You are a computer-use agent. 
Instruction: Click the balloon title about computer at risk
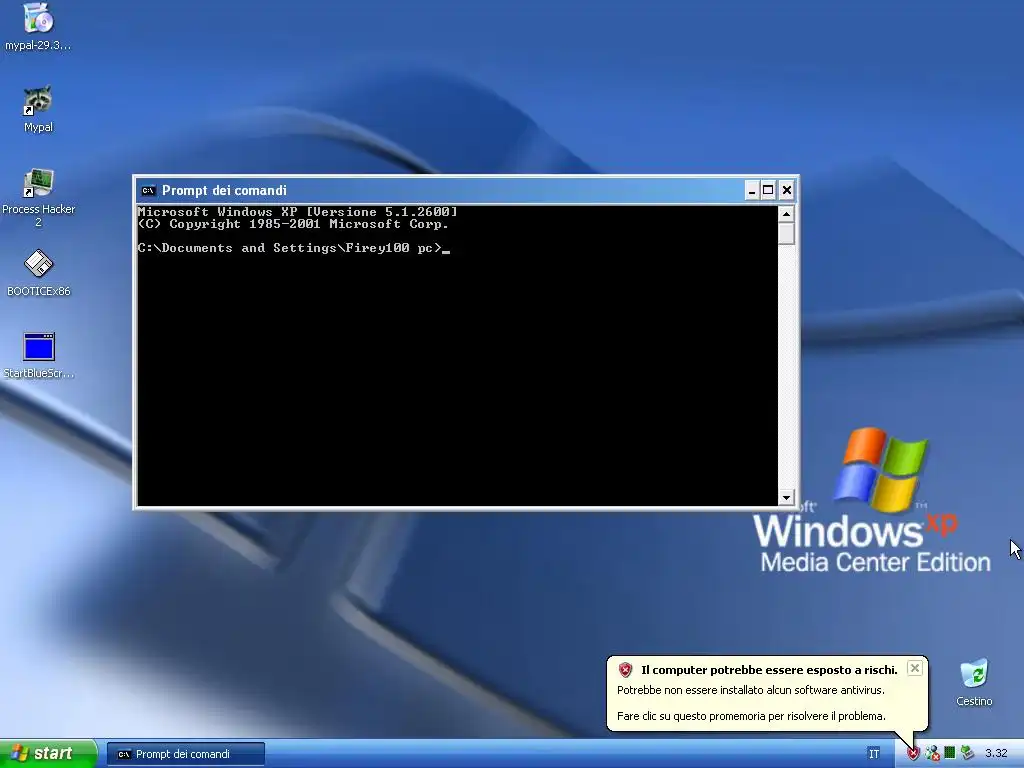pyautogui.click(x=769, y=670)
